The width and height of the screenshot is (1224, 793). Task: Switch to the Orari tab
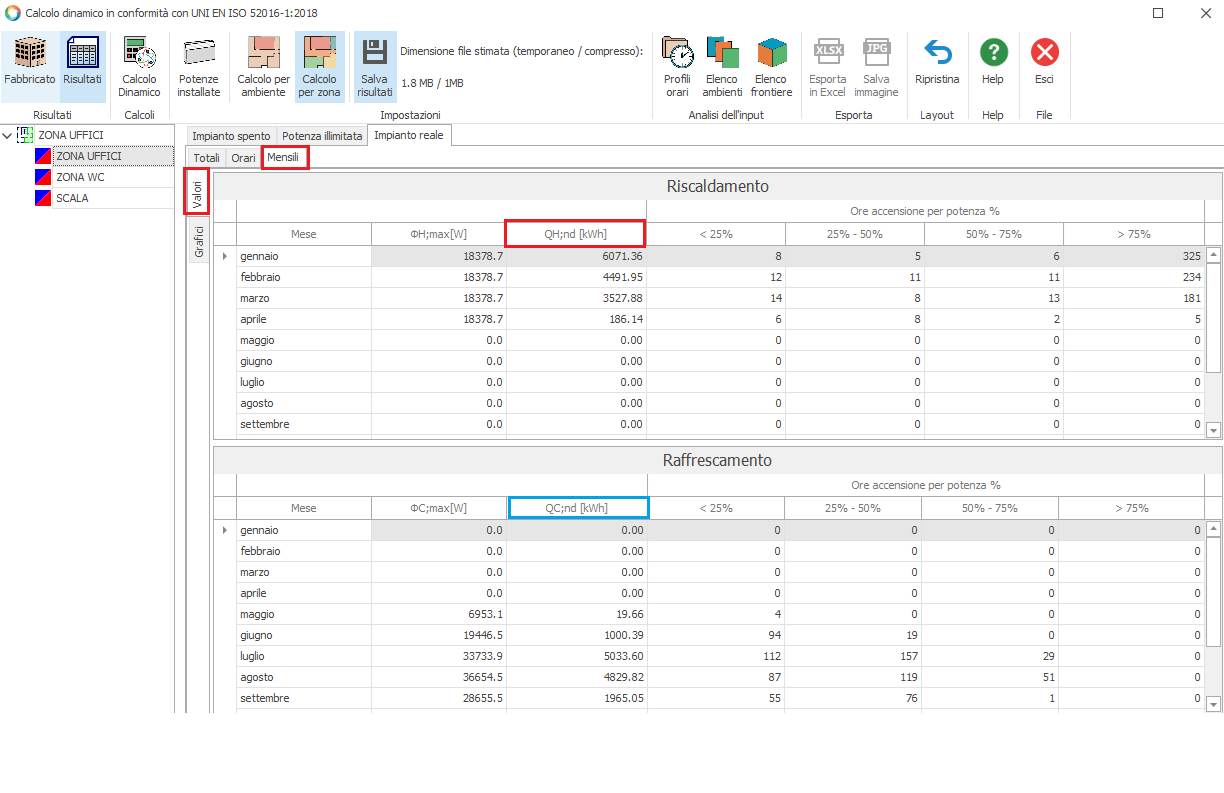pos(243,158)
